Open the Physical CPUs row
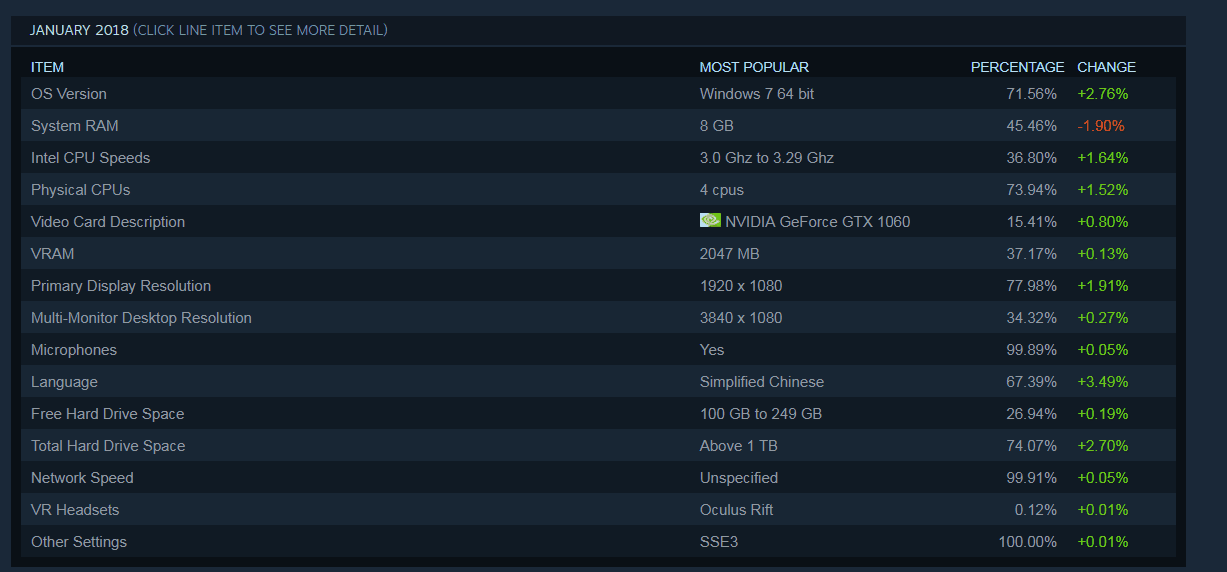Viewport: 1227px width, 572px height. tap(81, 190)
